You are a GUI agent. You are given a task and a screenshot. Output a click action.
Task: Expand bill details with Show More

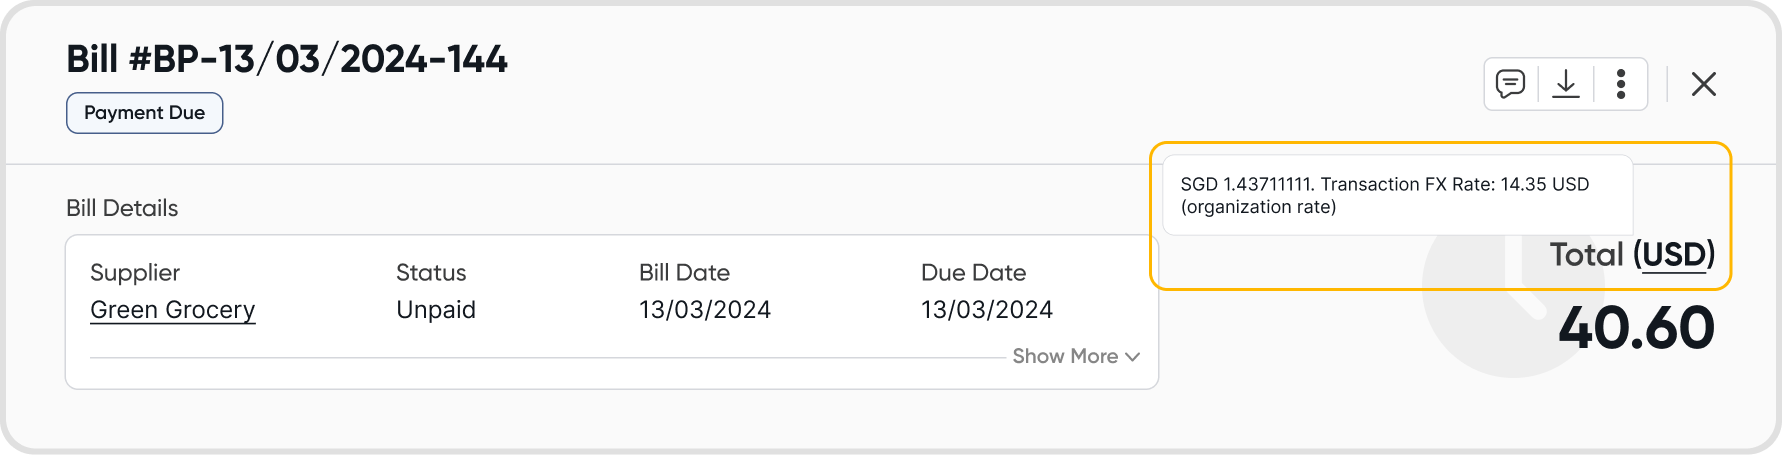pyautogui.click(x=1065, y=357)
